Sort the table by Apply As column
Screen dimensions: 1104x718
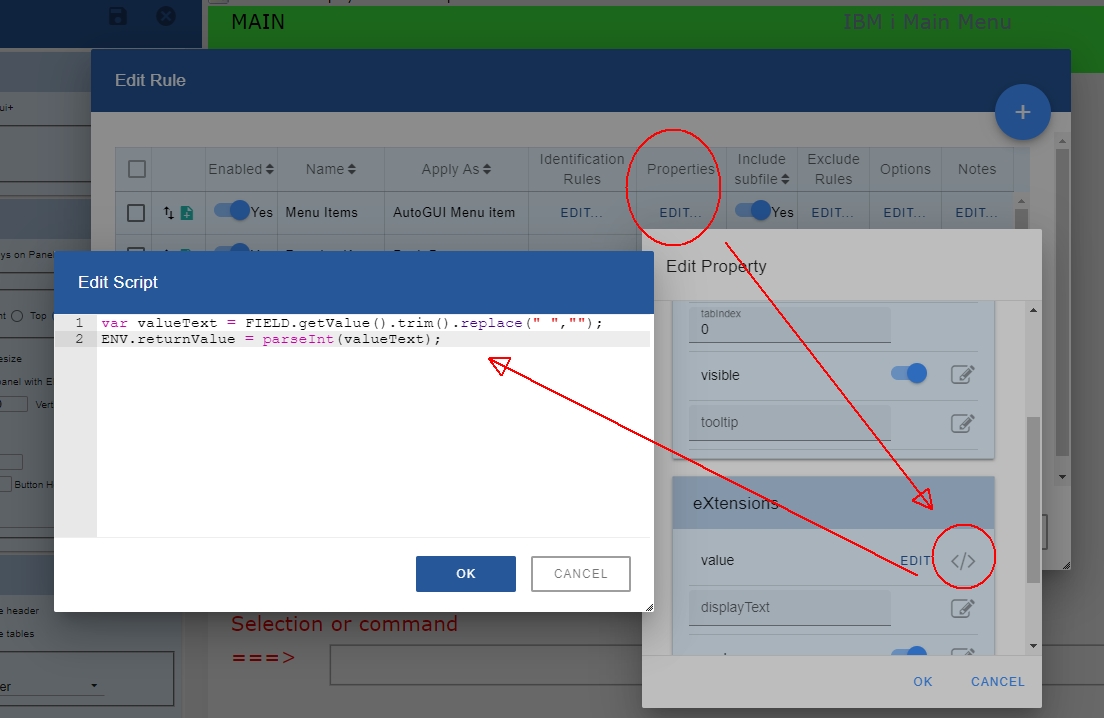(456, 169)
